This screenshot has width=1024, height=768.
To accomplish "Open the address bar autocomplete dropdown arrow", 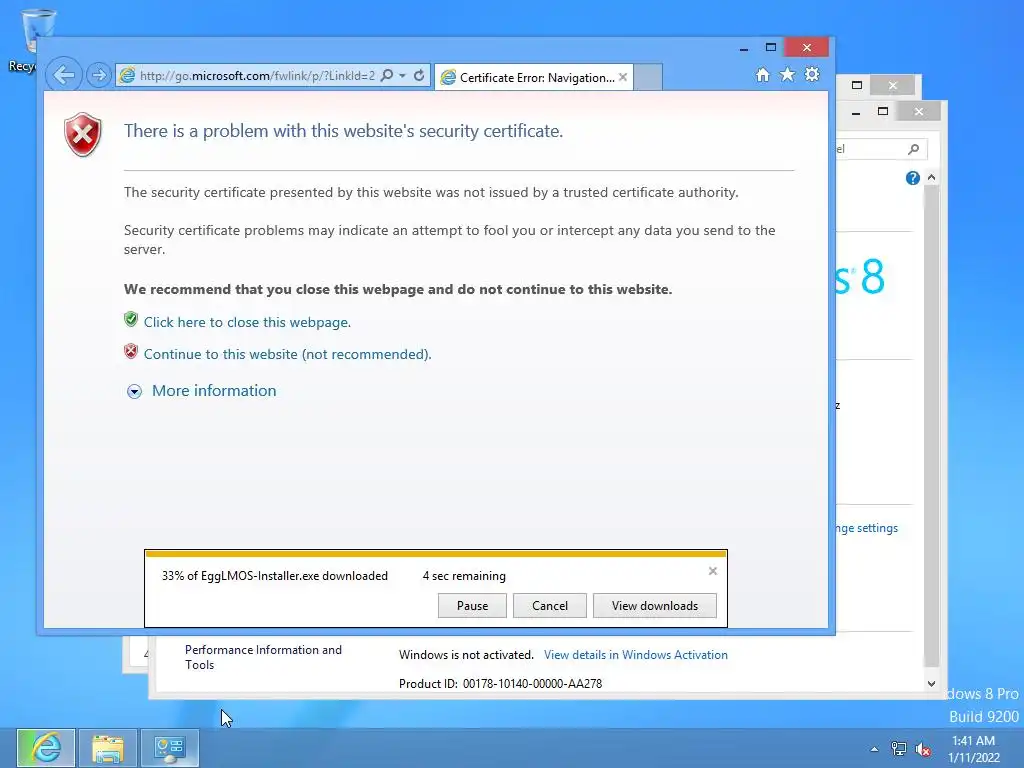I will pyautogui.click(x=403, y=76).
